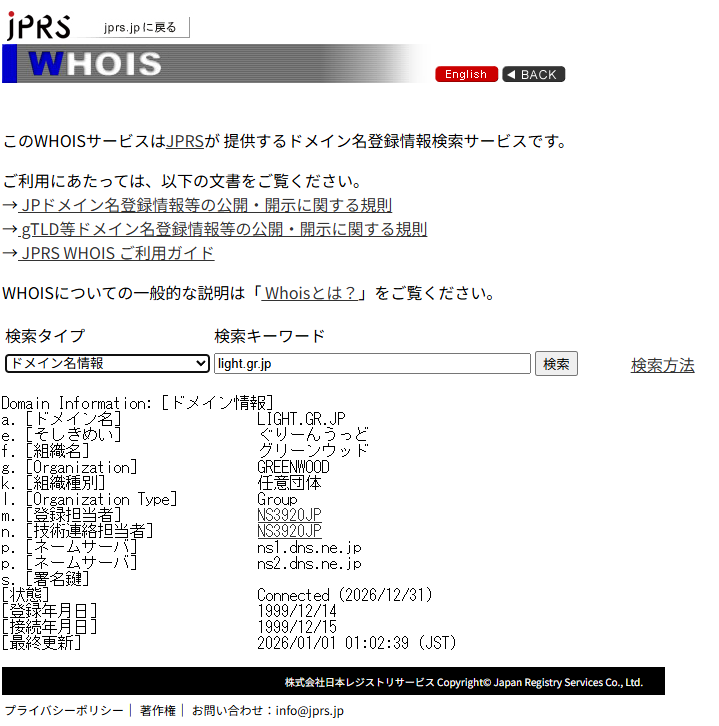Open the JPドメイン名登録情報等の公開・開示に関する規則 link

coord(205,205)
